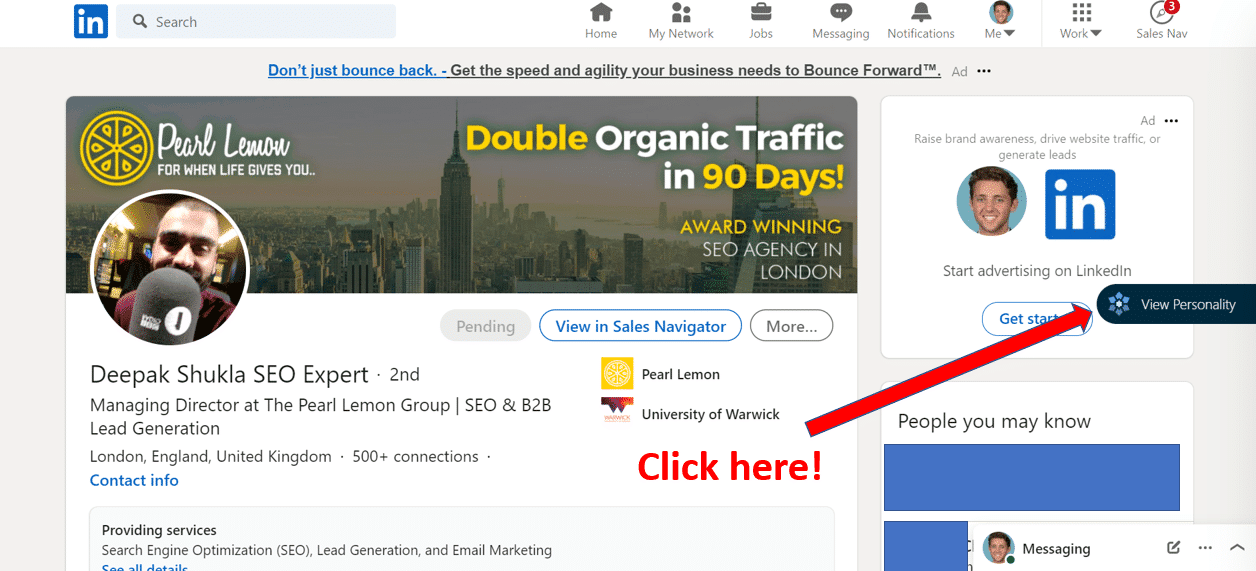This screenshot has width=1256, height=571.
Task: Click Deepak Shukla's profile photo
Action: tap(170, 267)
